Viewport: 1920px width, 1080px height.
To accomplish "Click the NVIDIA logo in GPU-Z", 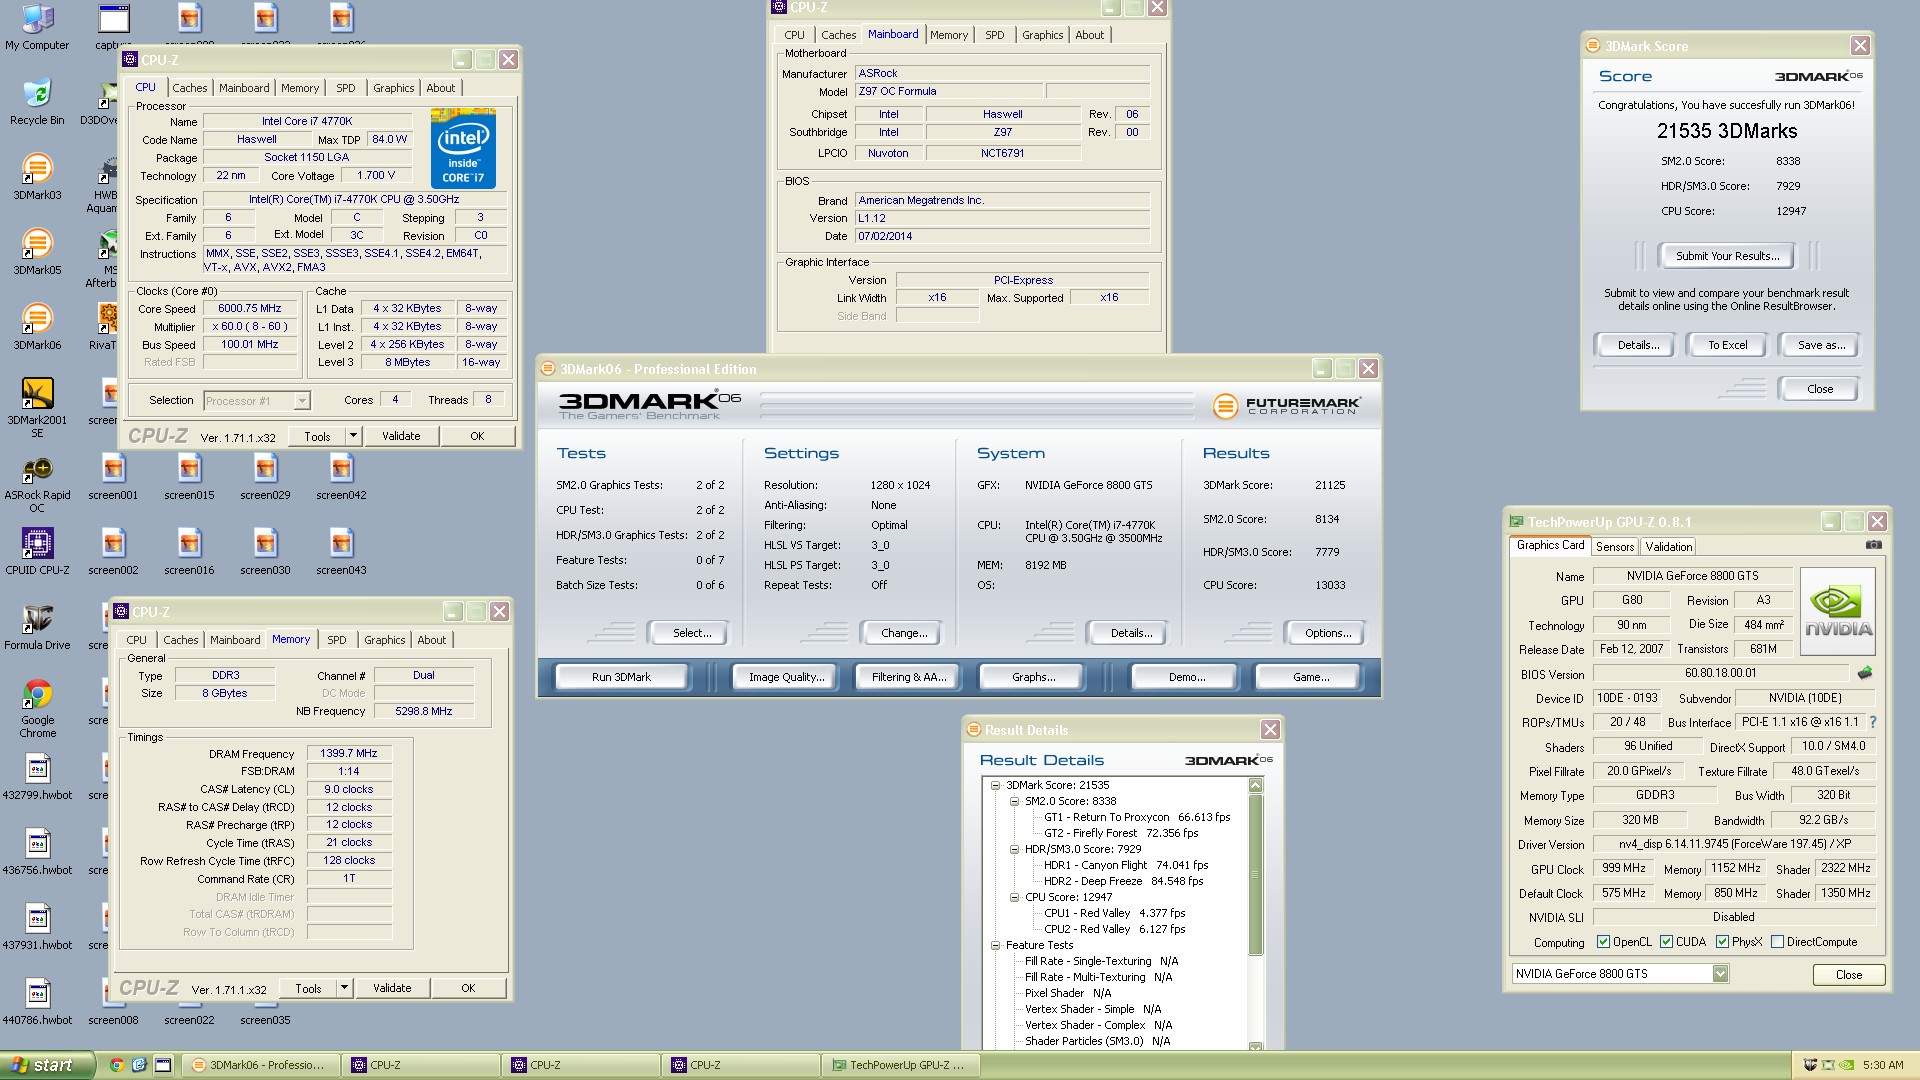I will [1837, 611].
